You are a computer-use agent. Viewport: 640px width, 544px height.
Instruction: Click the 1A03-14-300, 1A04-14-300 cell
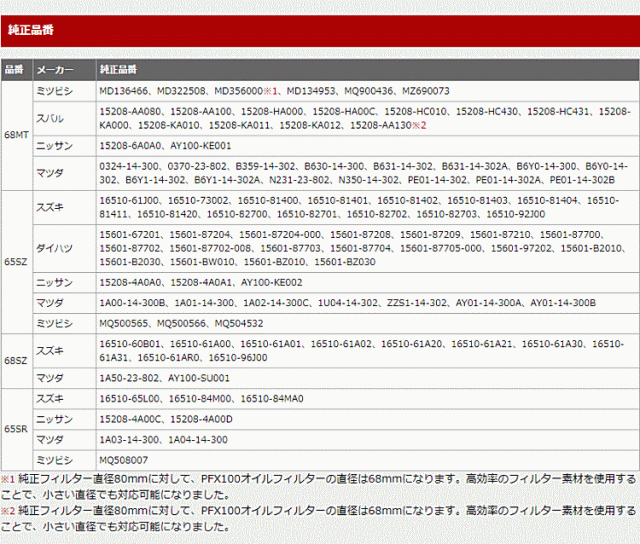(368, 440)
